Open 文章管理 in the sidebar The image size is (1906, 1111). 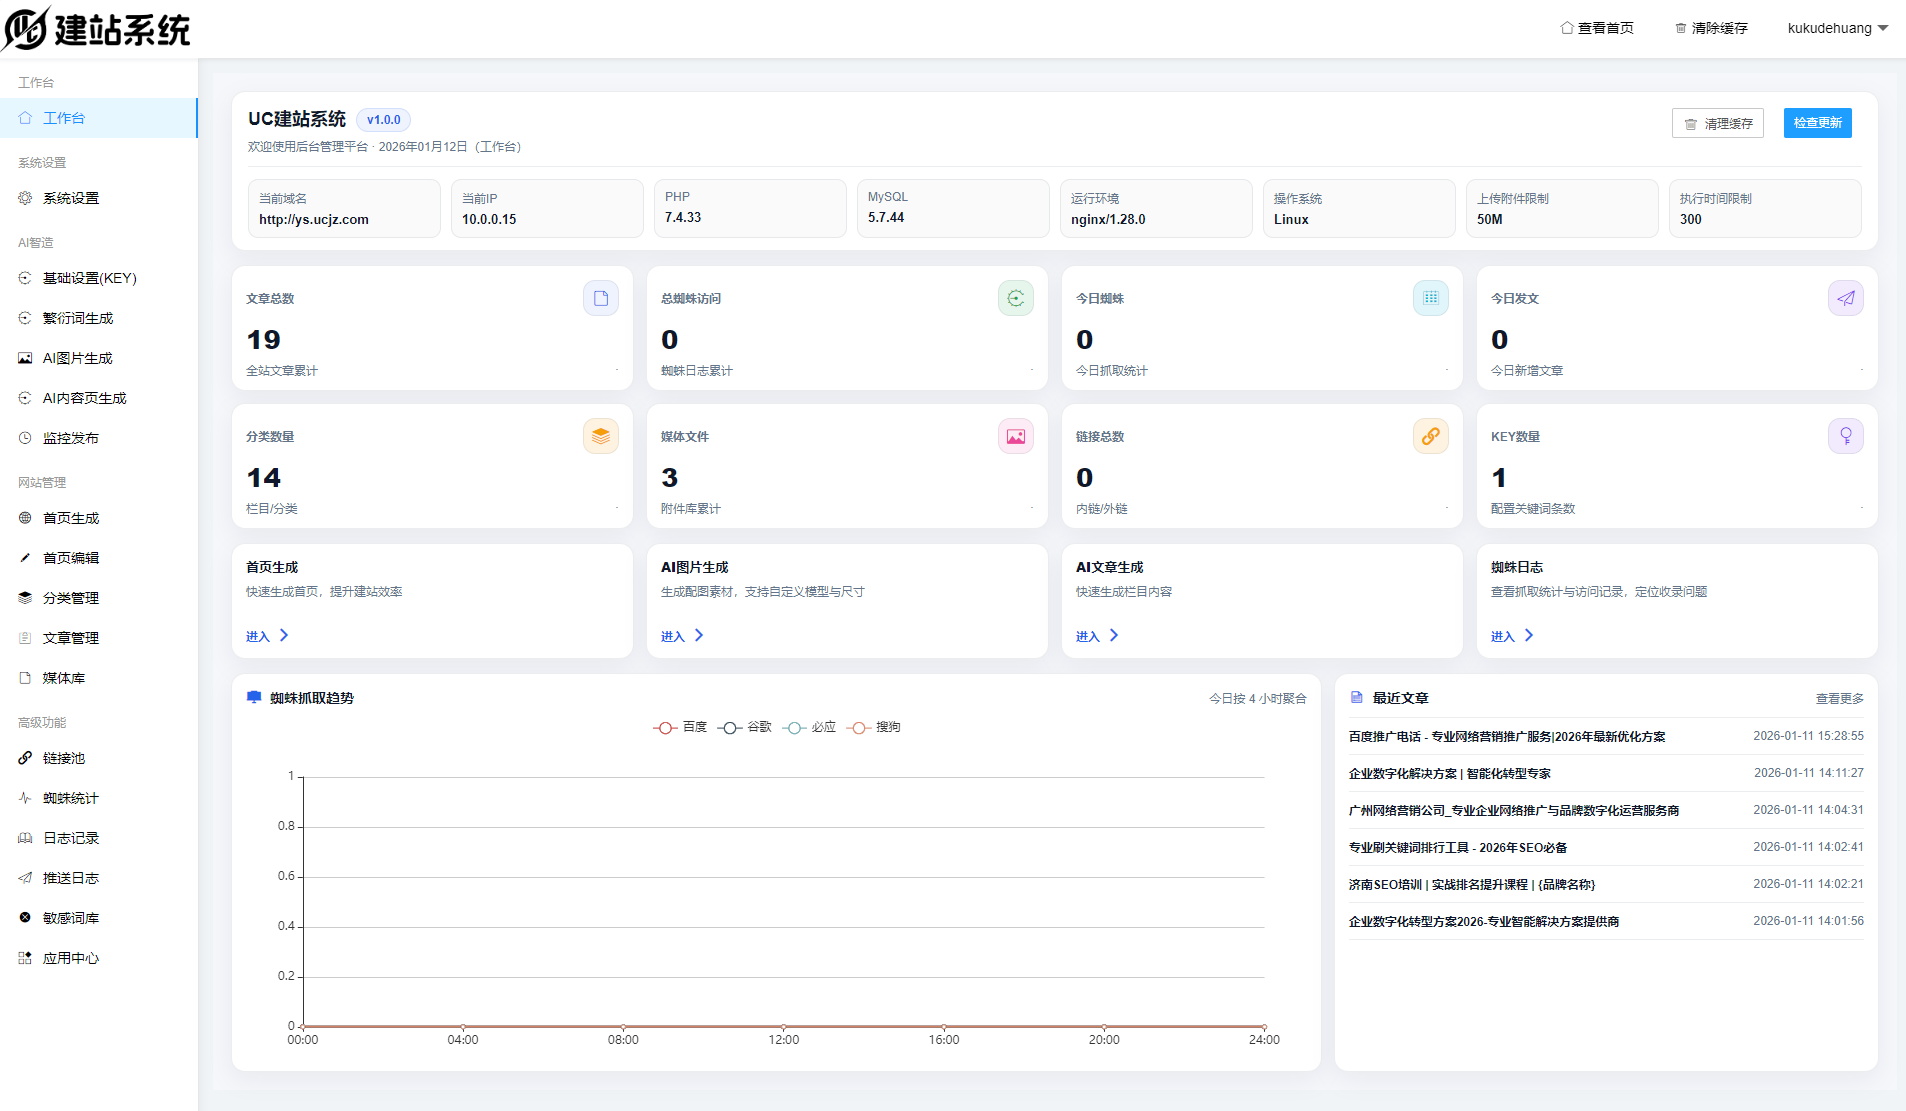70,638
